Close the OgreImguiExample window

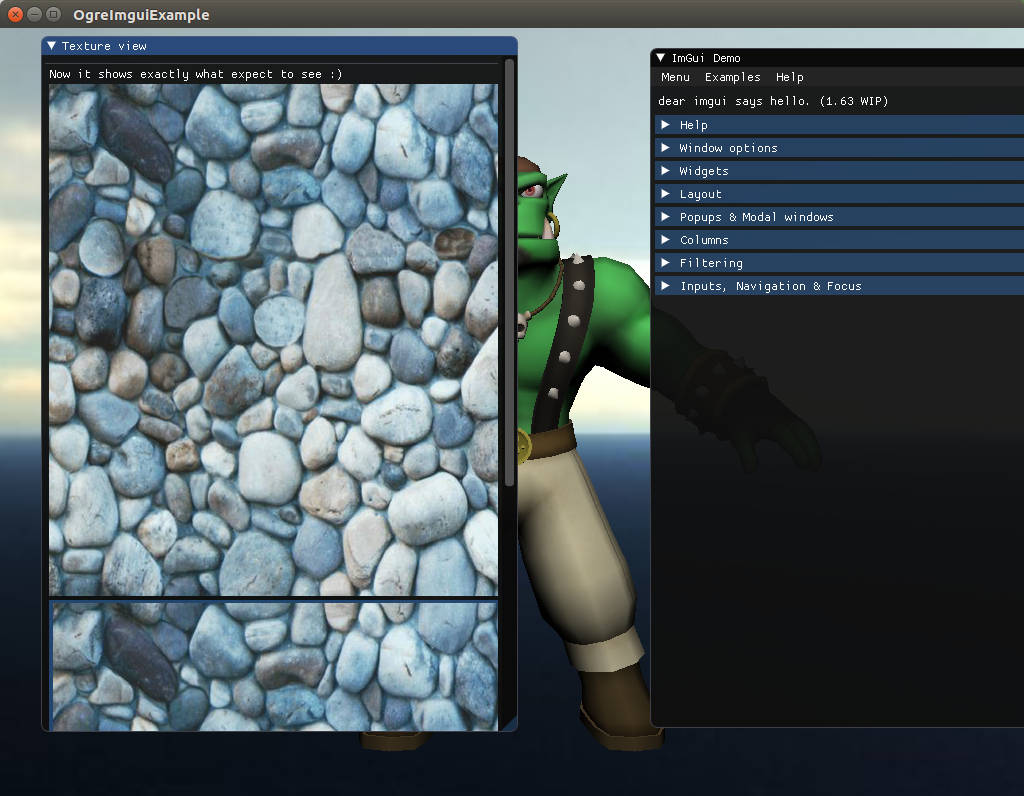coord(15,14)
